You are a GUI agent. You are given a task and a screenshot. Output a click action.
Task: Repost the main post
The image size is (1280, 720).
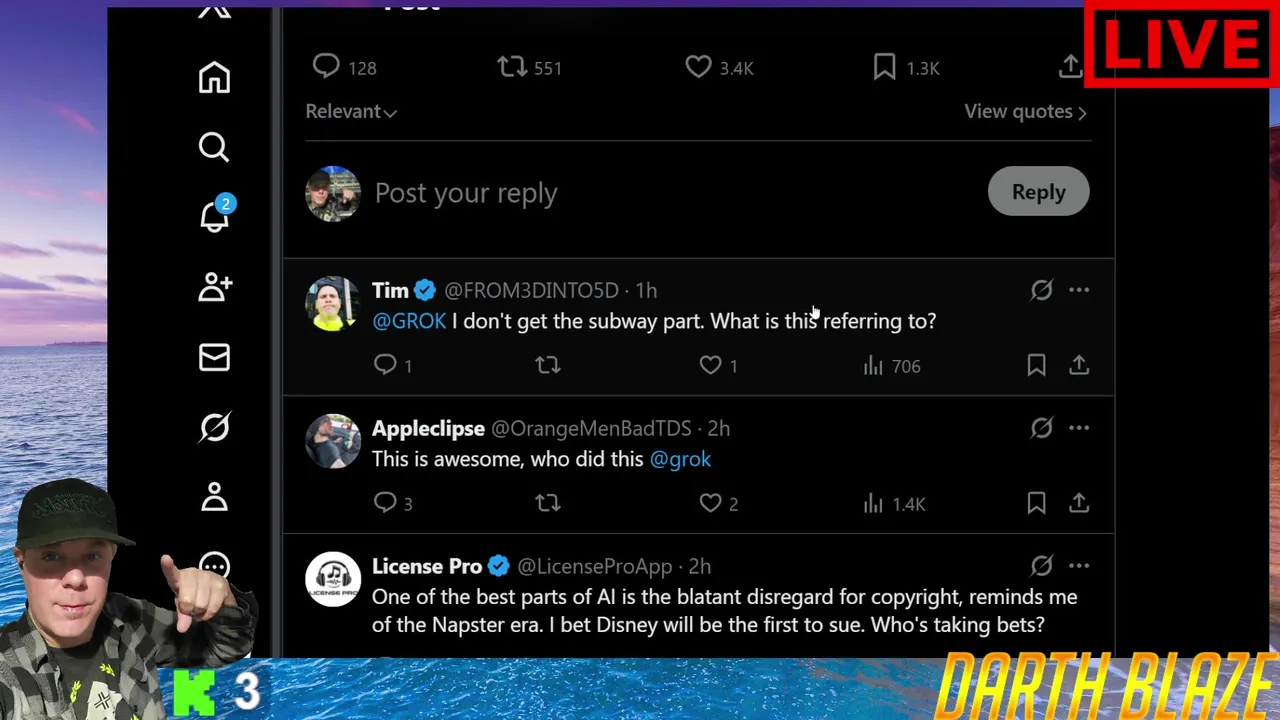[512, 67]
